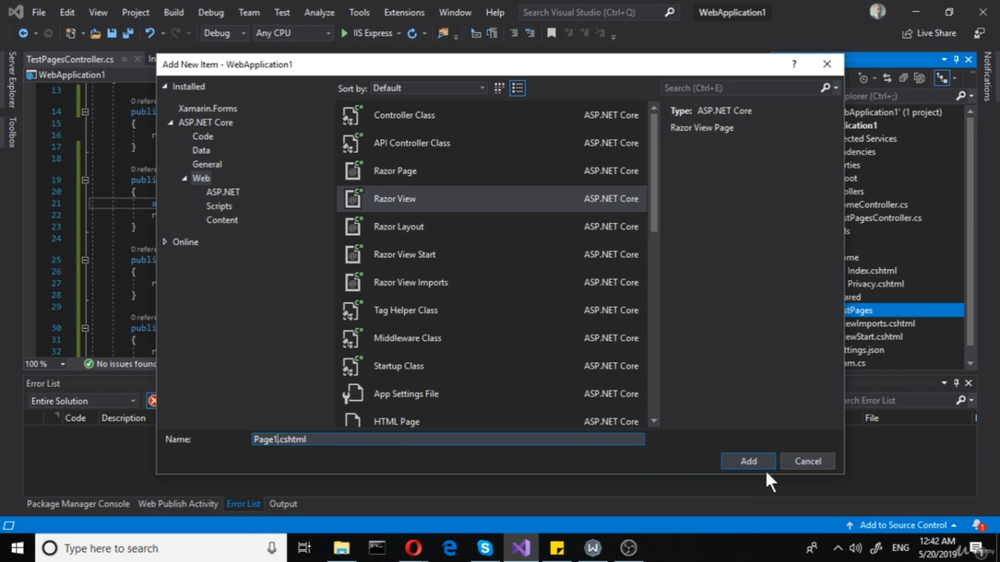1000x562 pixels.
Task: Open Web Publish Activity tab
Action: [178, 504]
